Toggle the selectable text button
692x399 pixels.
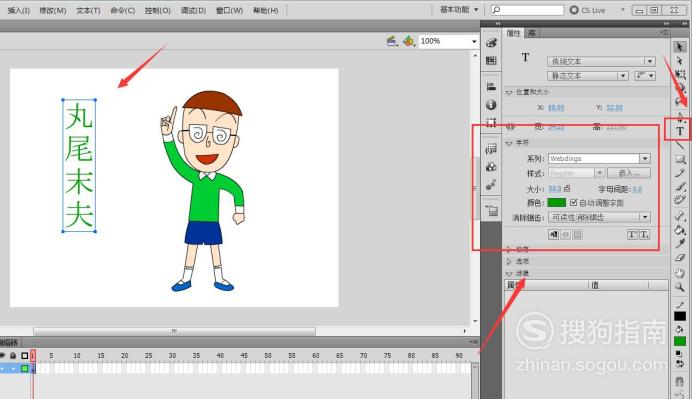(553, 235)
